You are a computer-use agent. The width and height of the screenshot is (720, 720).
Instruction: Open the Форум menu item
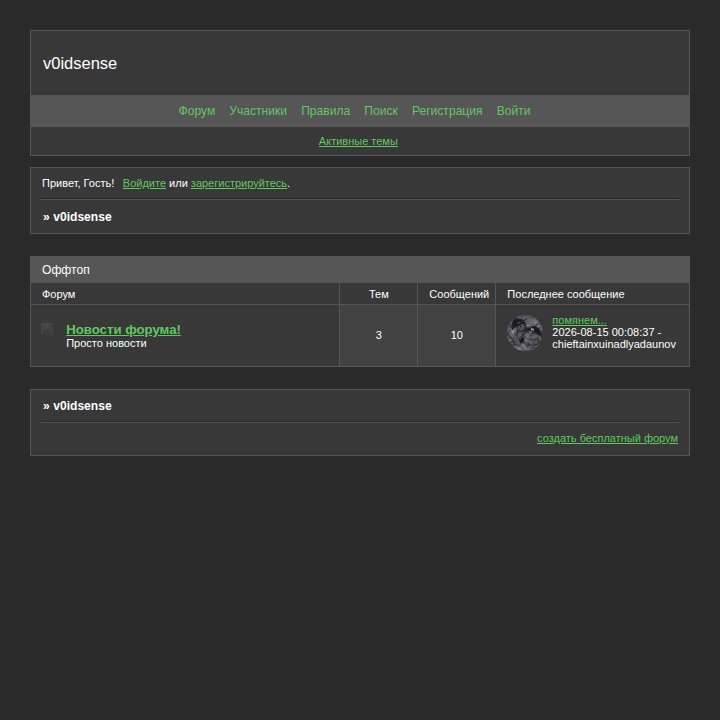tap(197, 111)
